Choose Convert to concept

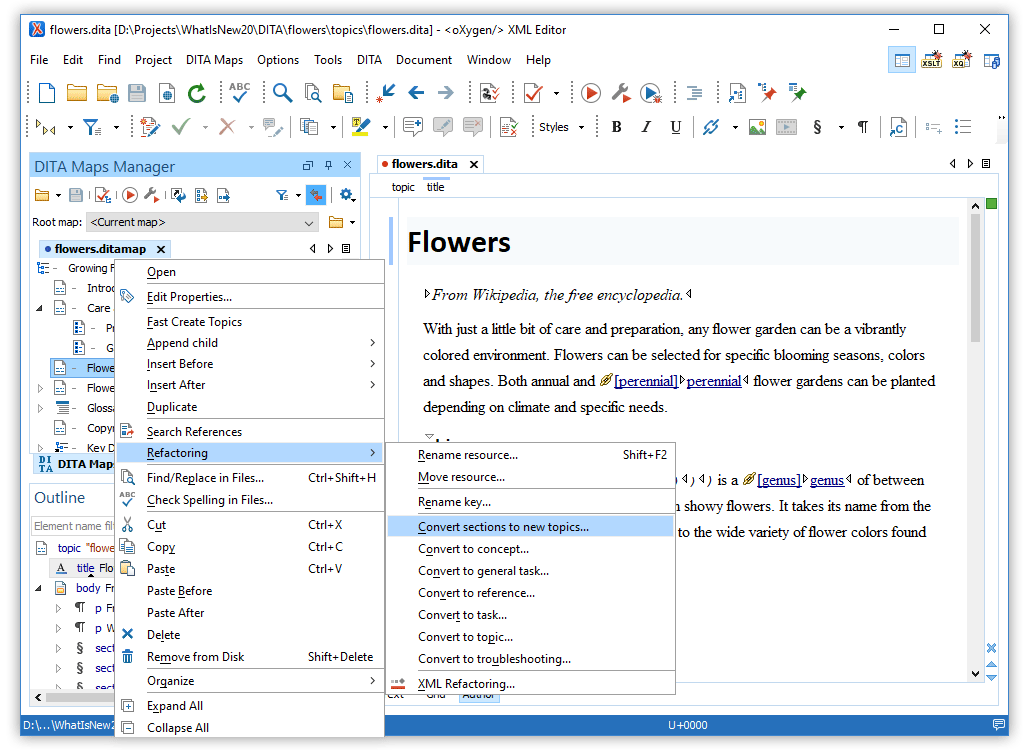point(531,549)
